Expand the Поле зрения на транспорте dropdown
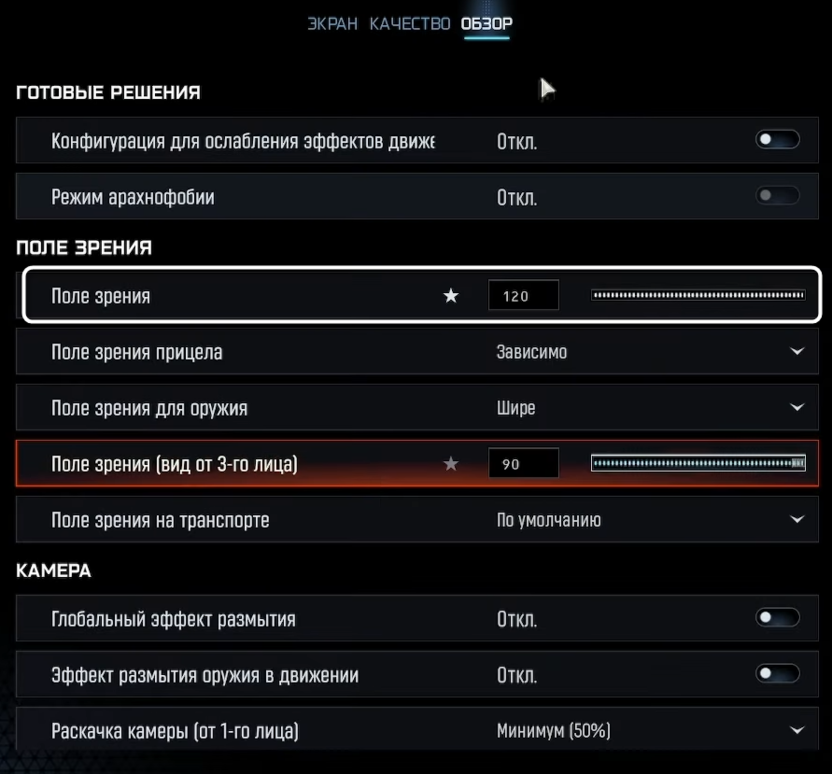Image resolution: width=832 pixels, height=774 pixels. coord(797,520)
